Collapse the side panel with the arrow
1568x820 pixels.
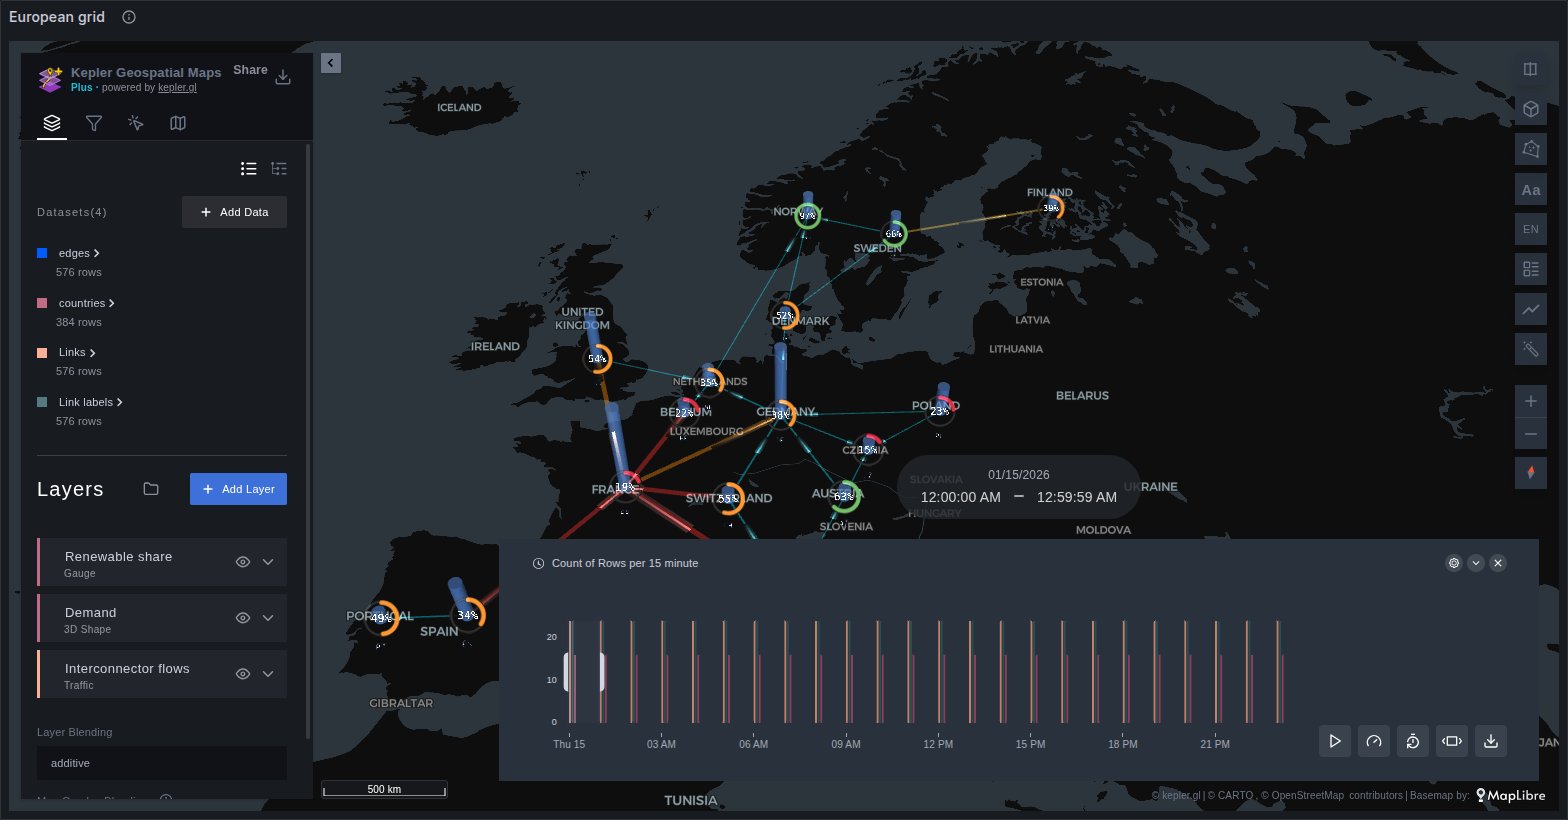(x=331, y=63)
